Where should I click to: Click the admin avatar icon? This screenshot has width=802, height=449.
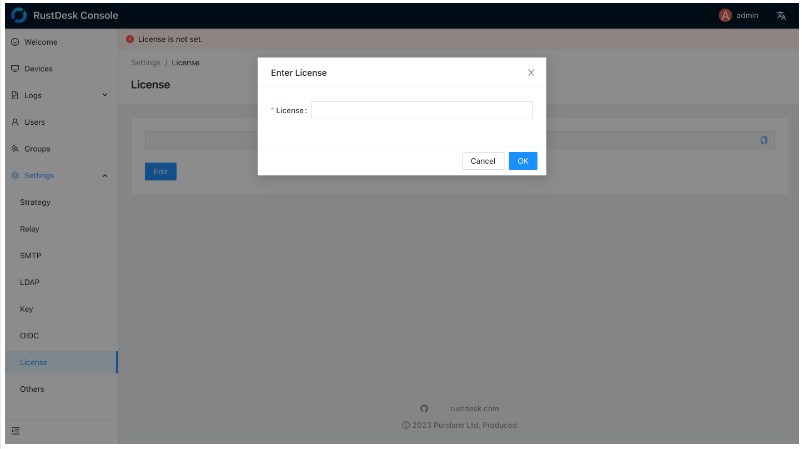pyautogui.click(x=725, y=15)
